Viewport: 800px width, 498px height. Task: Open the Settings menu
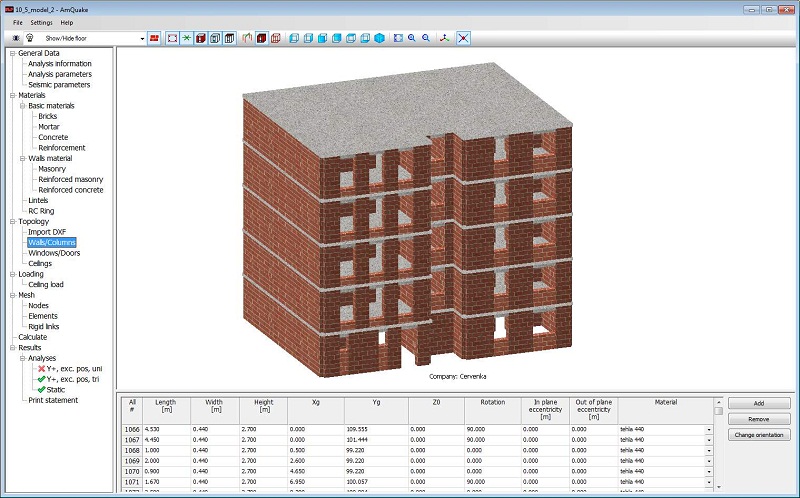click(x=41, y=22)
